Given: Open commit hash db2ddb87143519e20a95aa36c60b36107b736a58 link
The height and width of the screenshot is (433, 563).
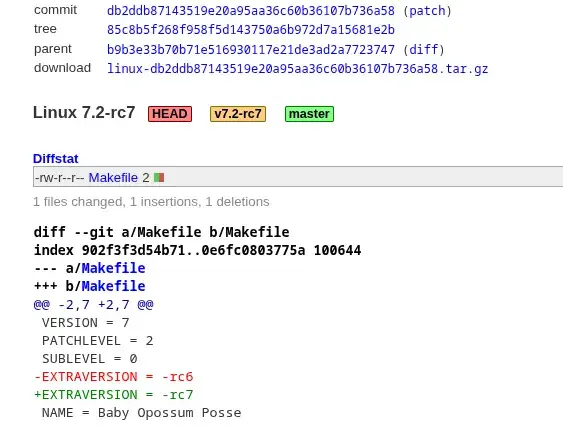Looking at the screenshot, I should coord(251,11).
